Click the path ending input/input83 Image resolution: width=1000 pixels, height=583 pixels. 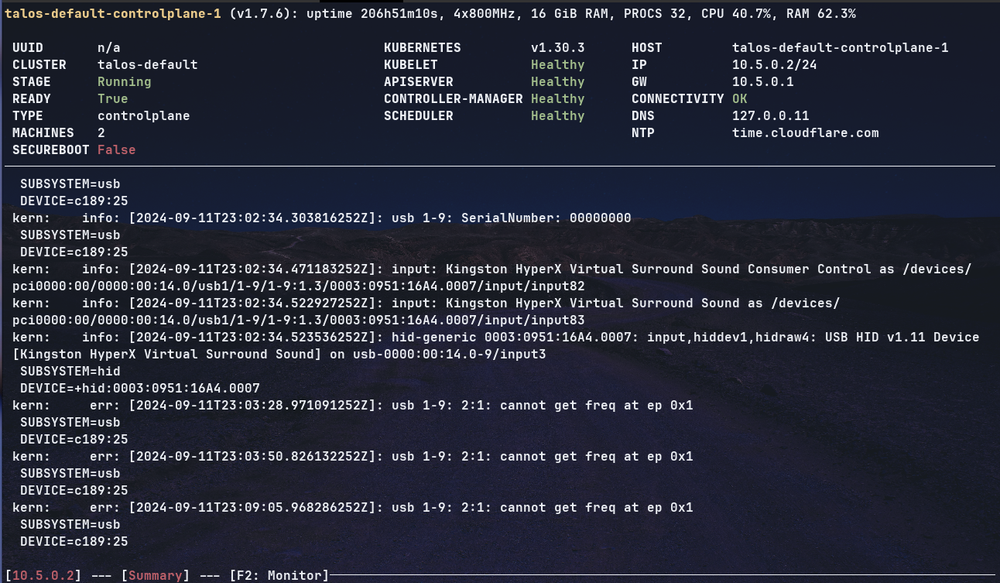point(298,320)
